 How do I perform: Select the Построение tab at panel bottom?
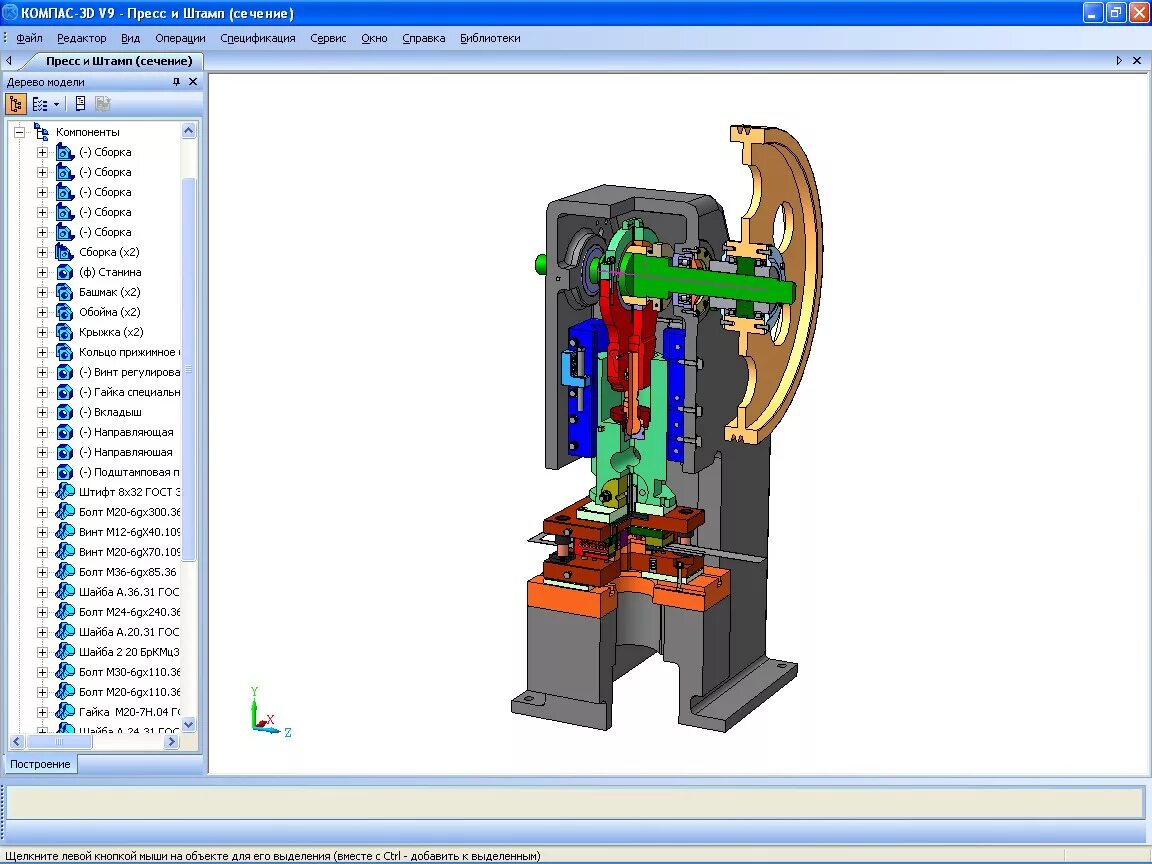(40, 764)
